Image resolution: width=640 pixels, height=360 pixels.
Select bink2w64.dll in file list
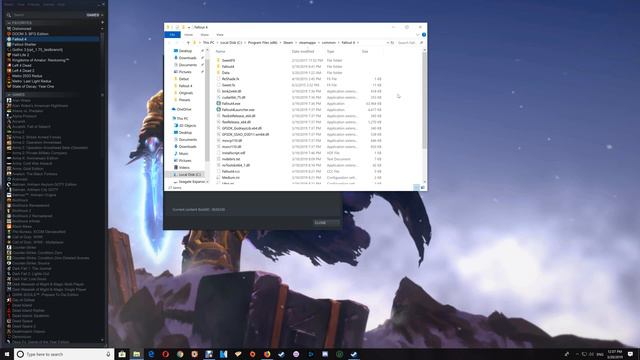(231, 91)
